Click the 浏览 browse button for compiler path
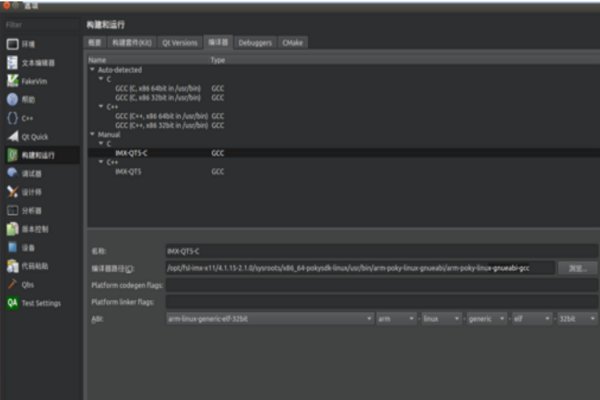Image resolution: width=600 pixels, height=400 pixels. [576, 268]
